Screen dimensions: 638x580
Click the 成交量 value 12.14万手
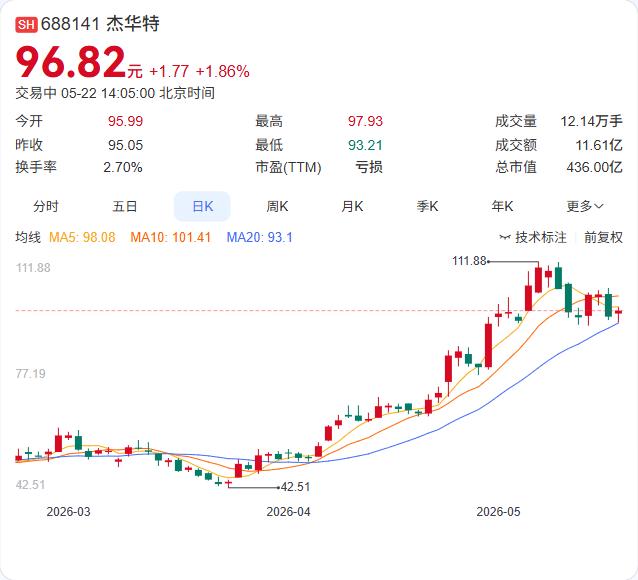point(591,121)
